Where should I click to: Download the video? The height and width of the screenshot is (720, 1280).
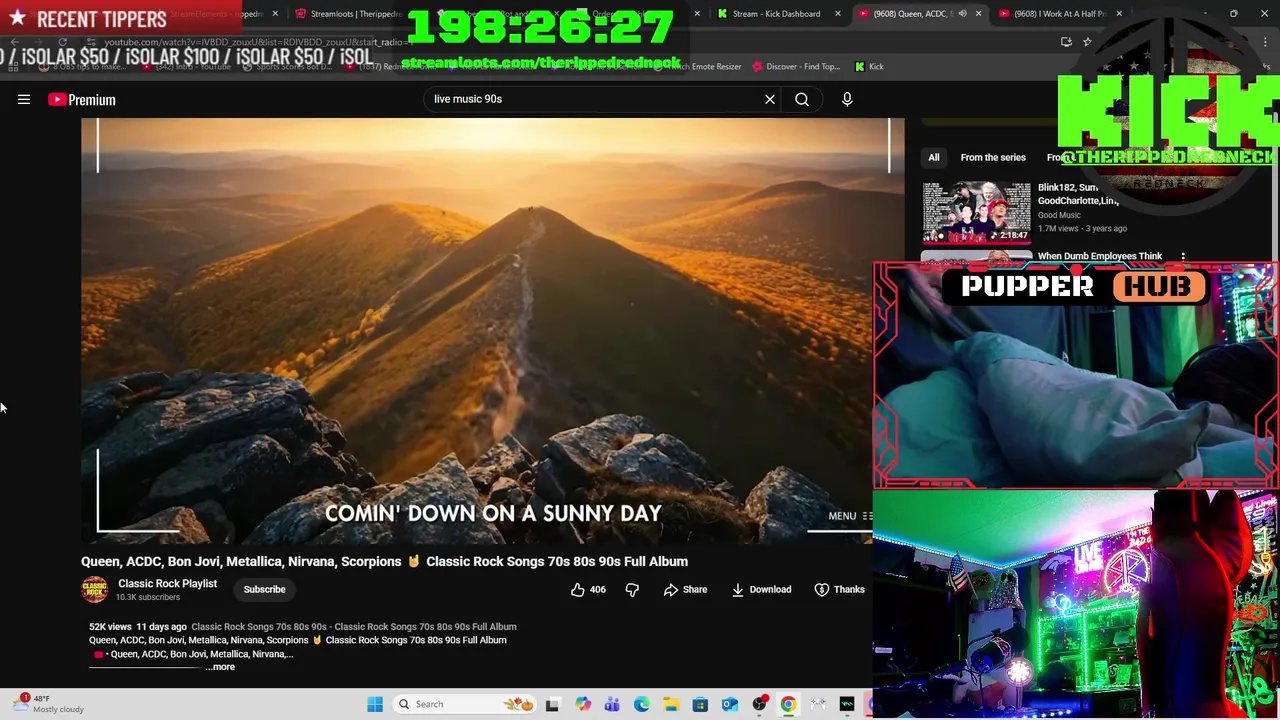tap(761, 589)
